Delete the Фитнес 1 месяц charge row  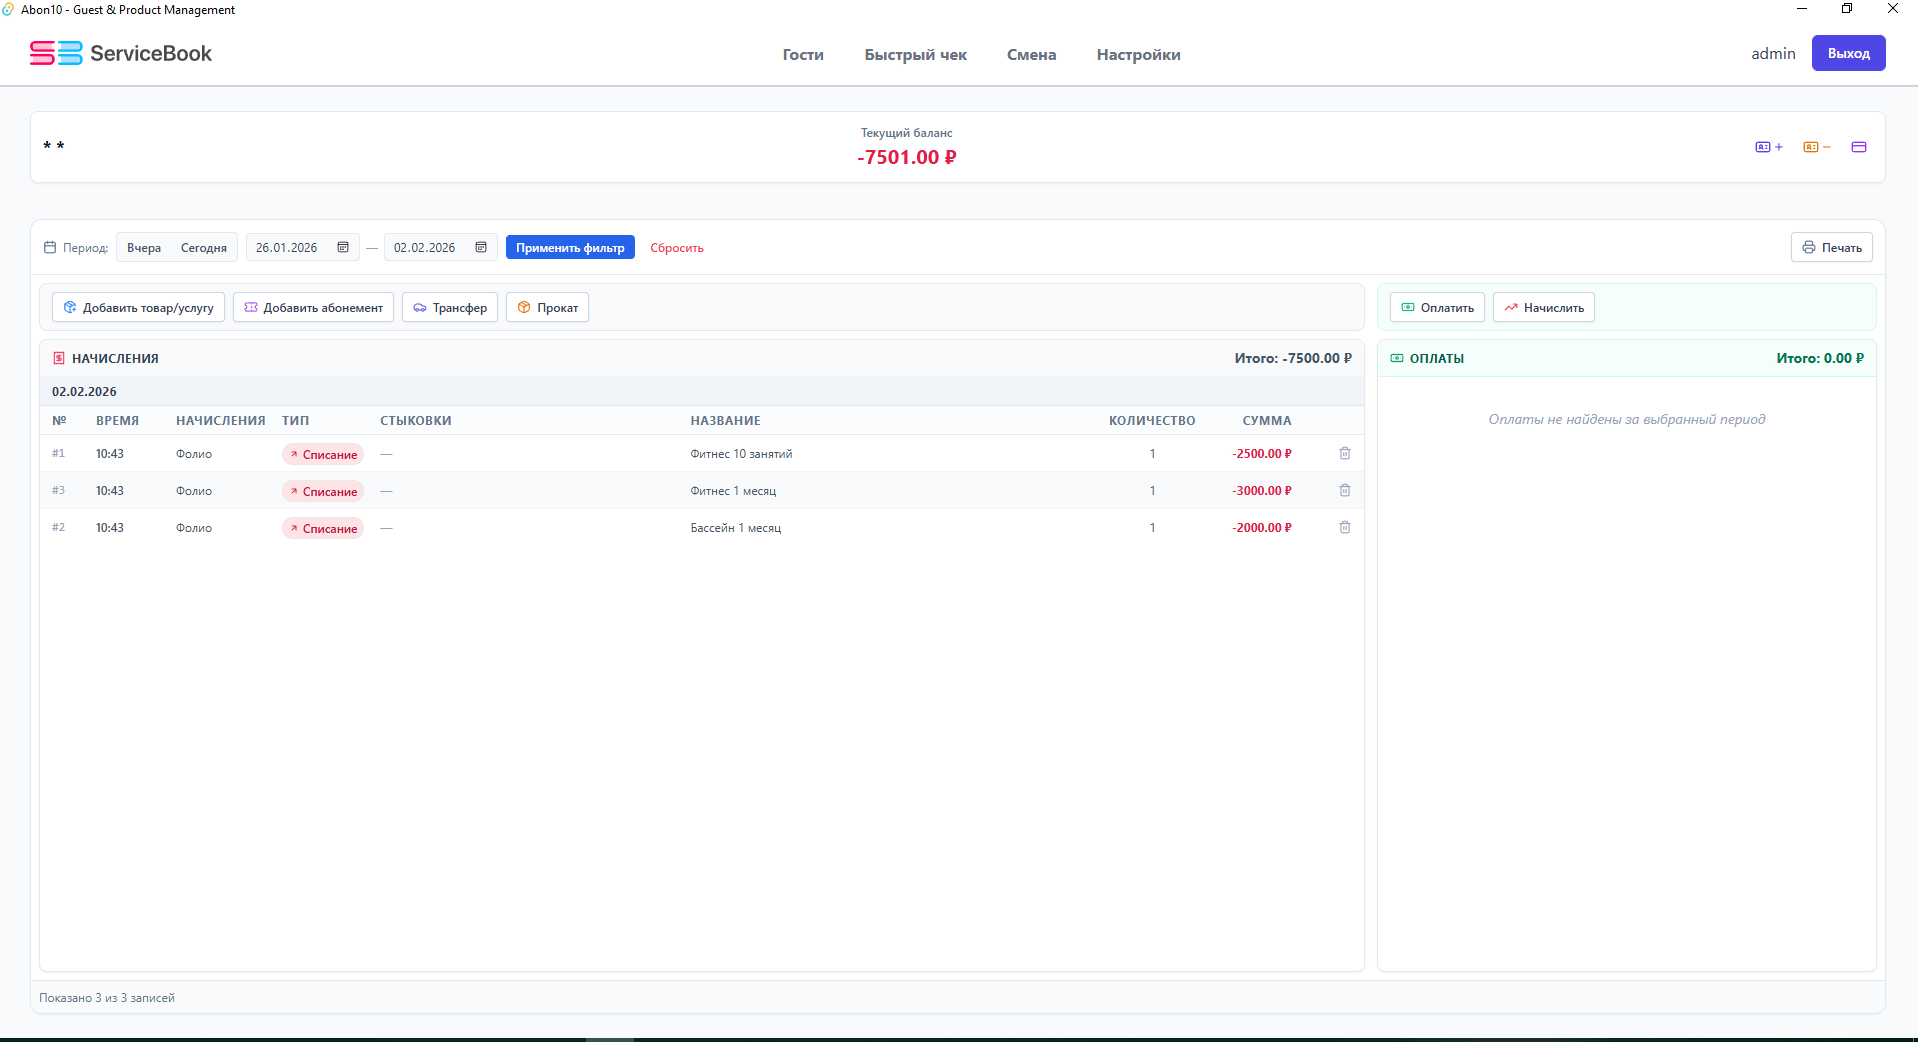(1345, 491)
